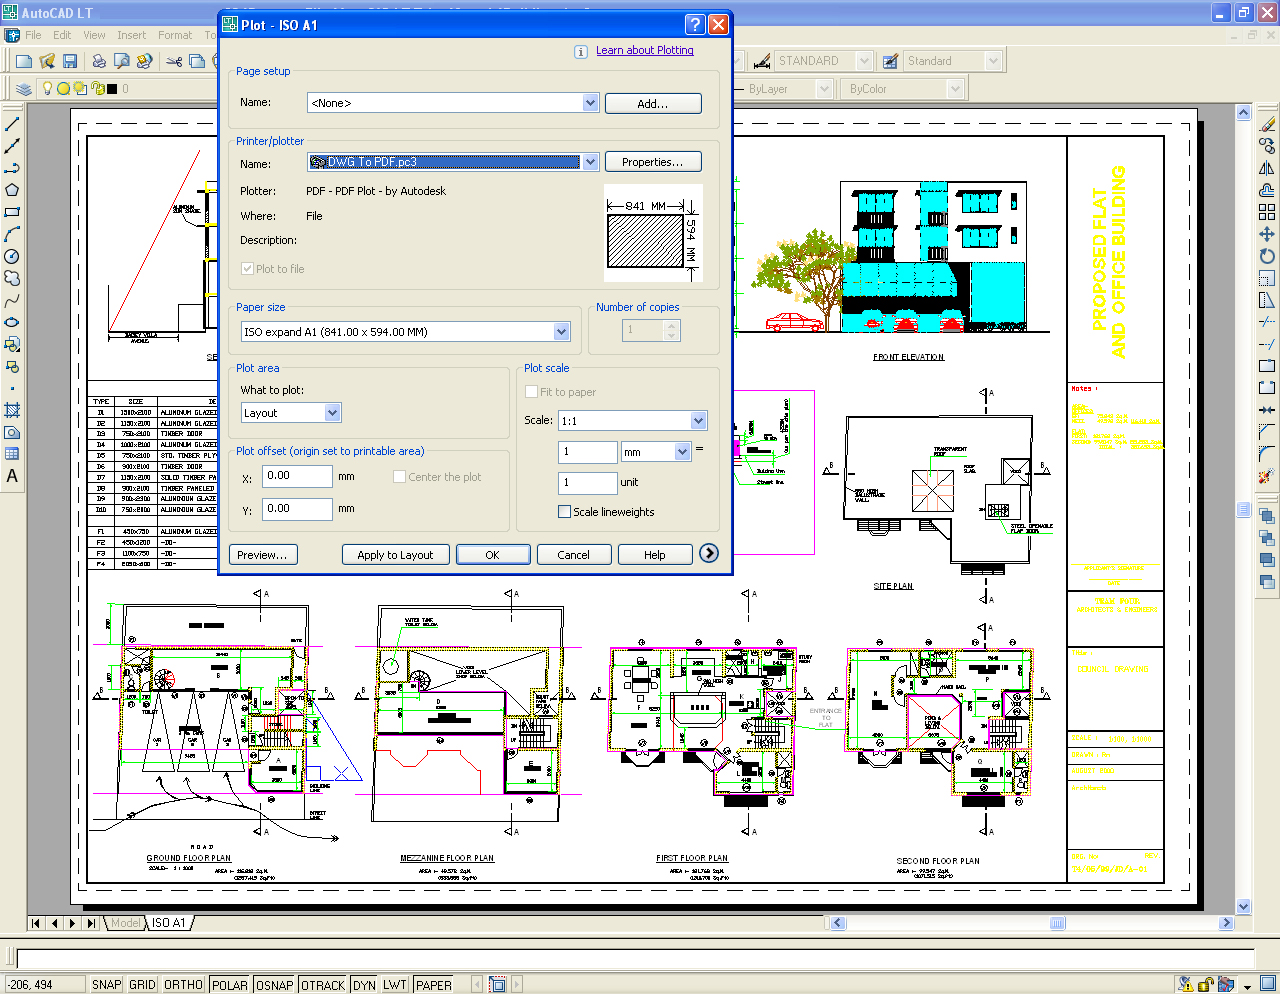
Task: Click the Multiline Text tool
Action: pyautogui.click(x=12, y=476)
